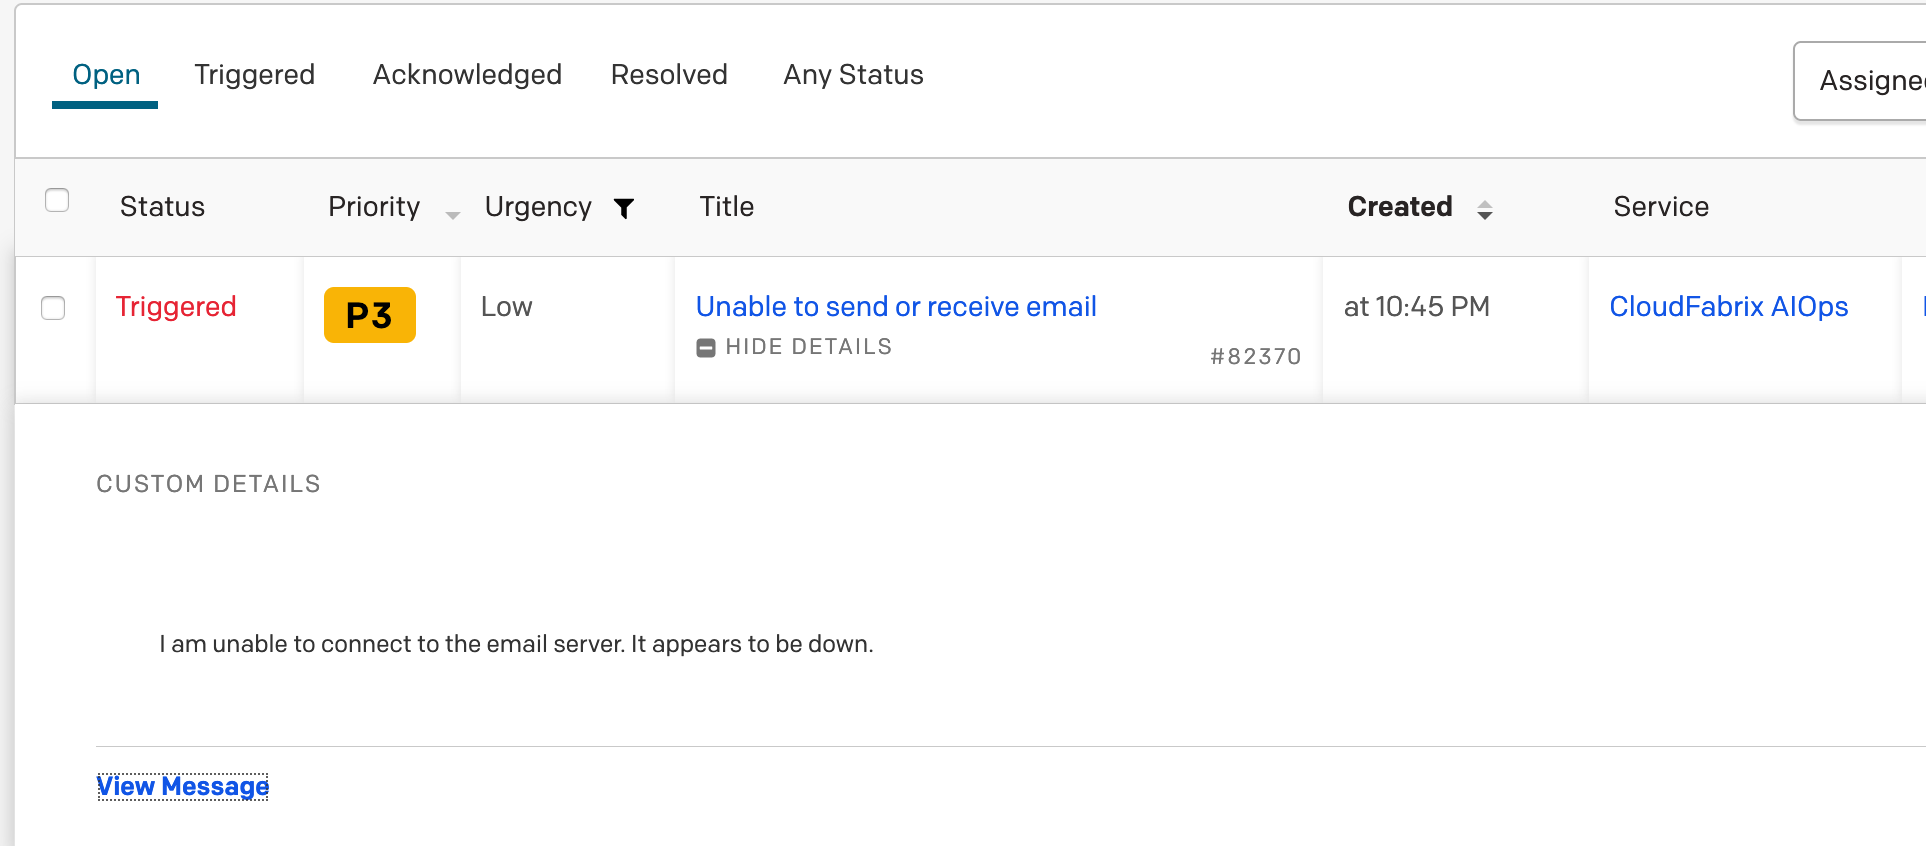Open the Unable to send or receive email incident
The image size is (1926, 846).
(895, 307)
